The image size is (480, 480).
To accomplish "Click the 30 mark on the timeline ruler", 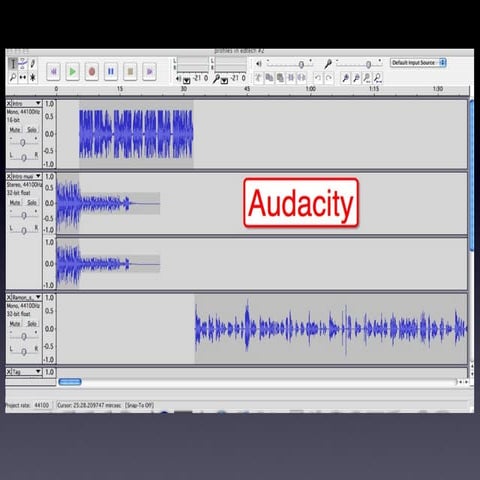I will click(184, 89).
